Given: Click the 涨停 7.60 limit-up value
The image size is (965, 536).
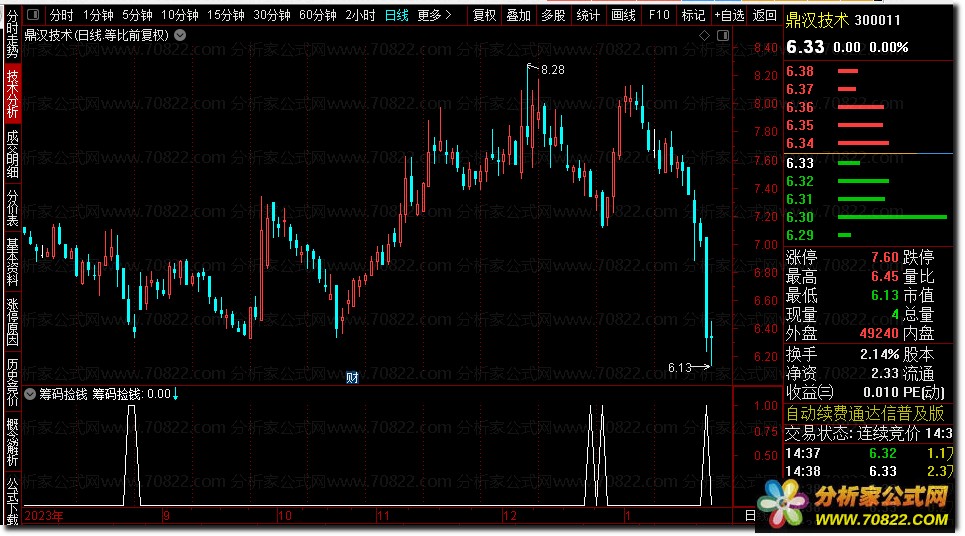Looking at the screenshot, I should click(884, 257).
